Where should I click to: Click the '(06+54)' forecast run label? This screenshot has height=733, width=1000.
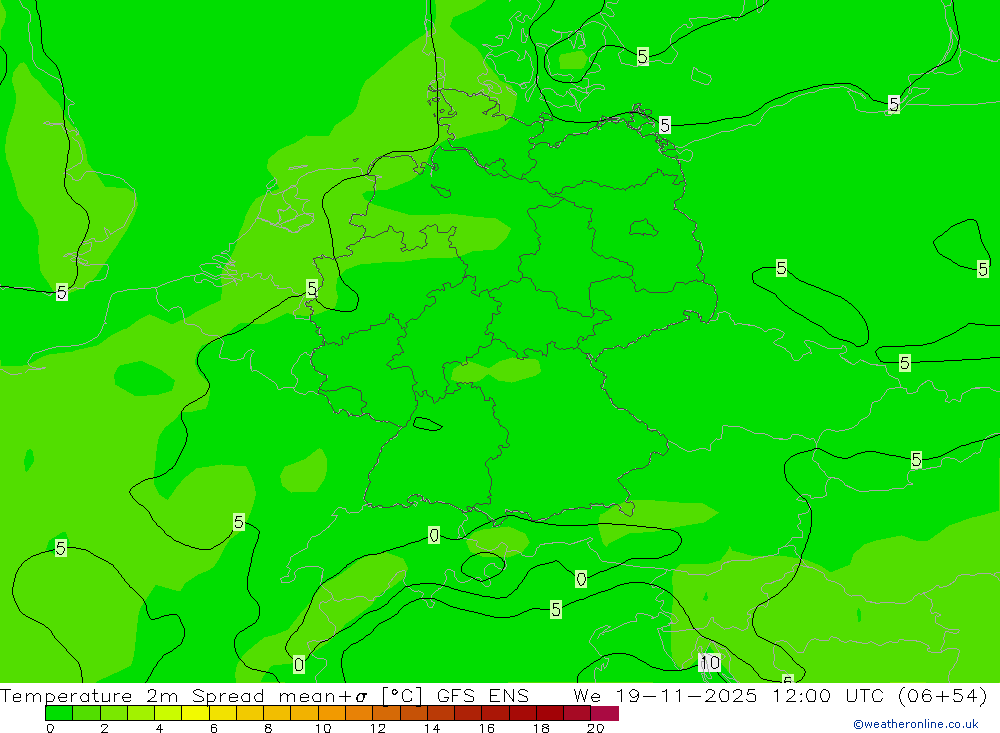943,695
